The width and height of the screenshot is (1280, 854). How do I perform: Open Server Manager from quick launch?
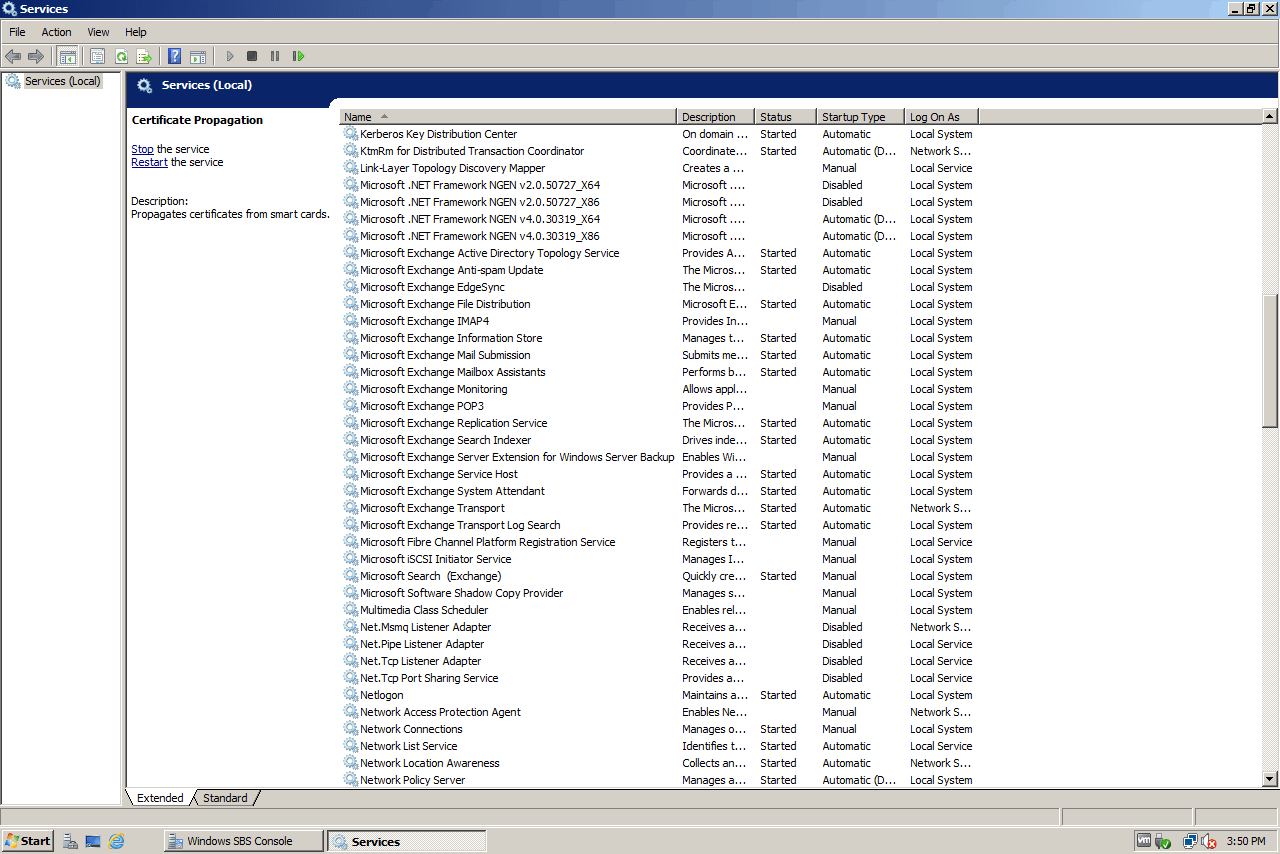(70, 842)
